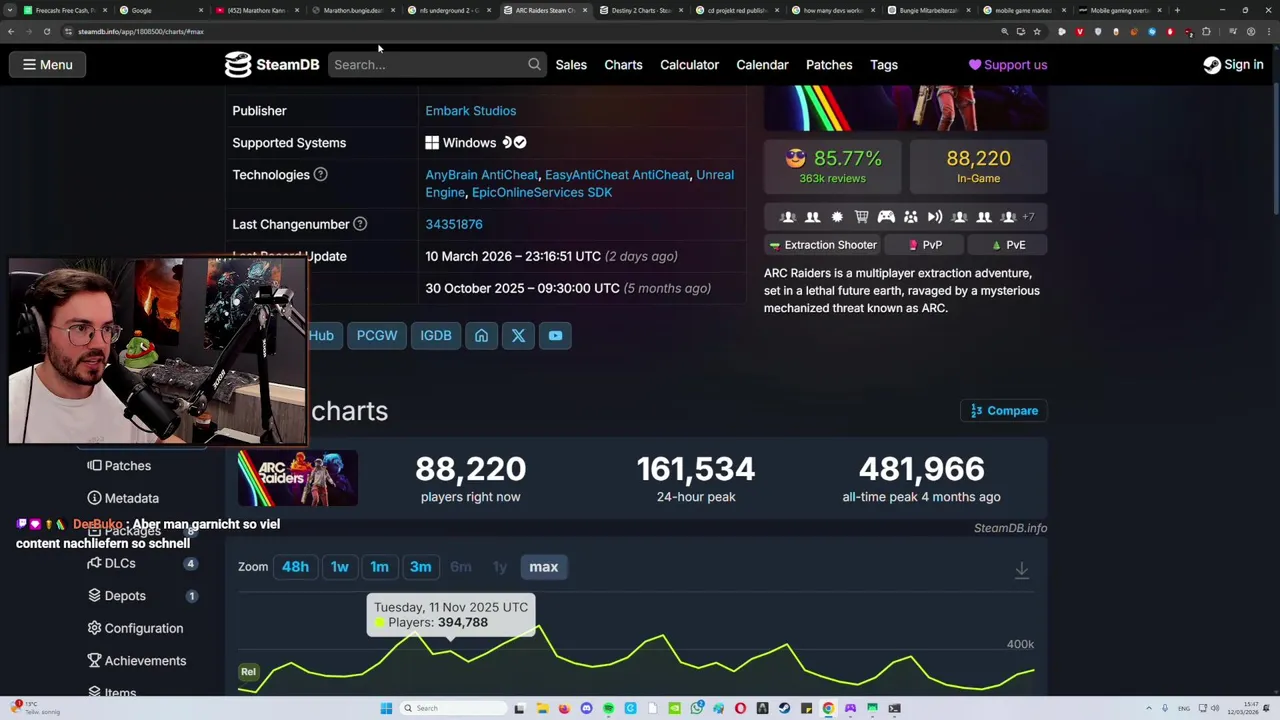1280x720 pixels.
Task: Click the remote play audio waves icon
Action: [935, 217]
